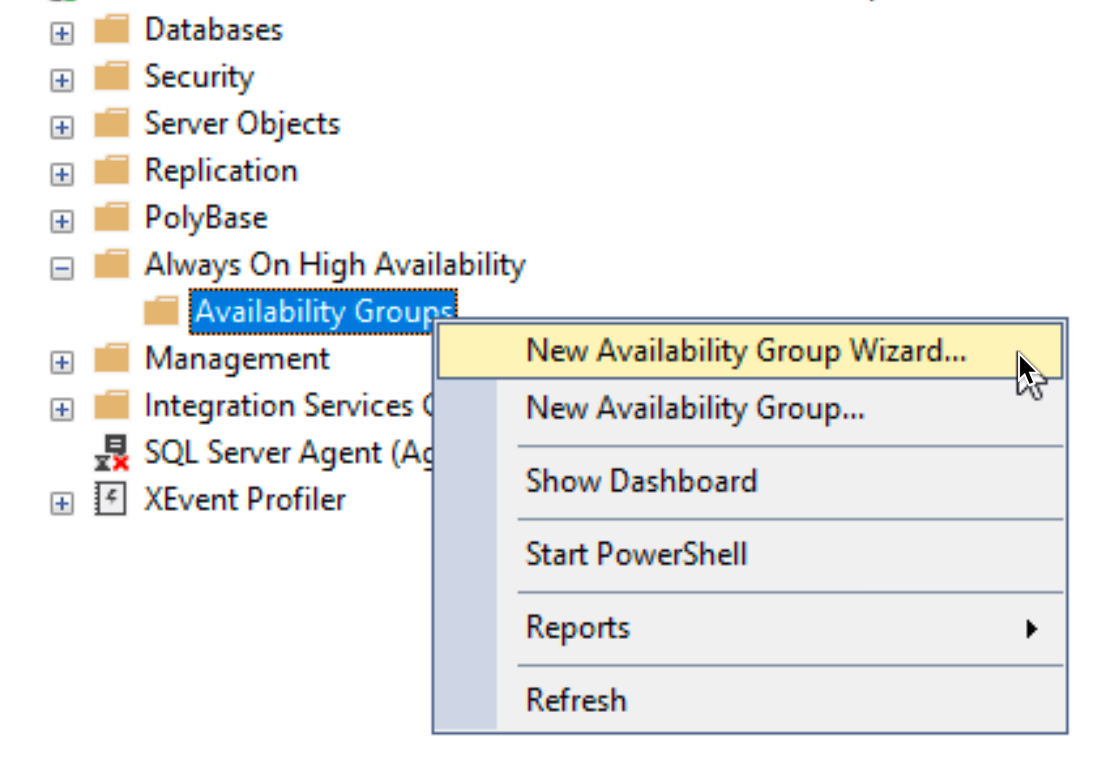Choose New Availability Group Wizard menu entry
Viewport: 1114px width, 780px height.
point(750,351)
